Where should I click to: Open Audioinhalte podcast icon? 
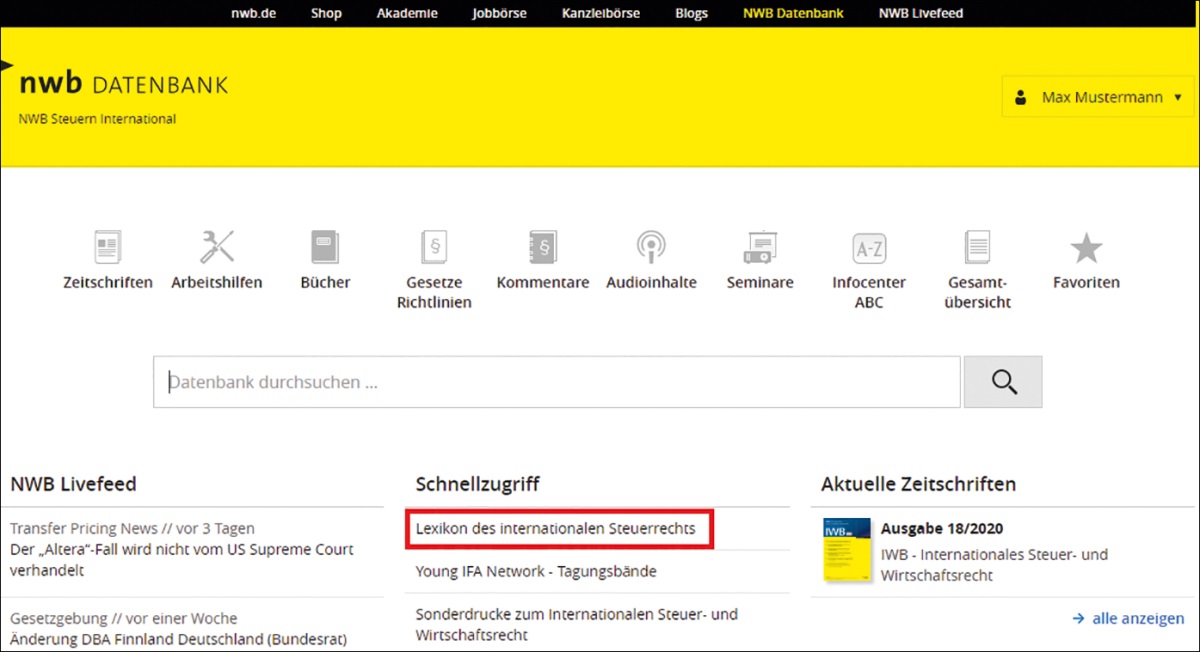pos(651,247)
